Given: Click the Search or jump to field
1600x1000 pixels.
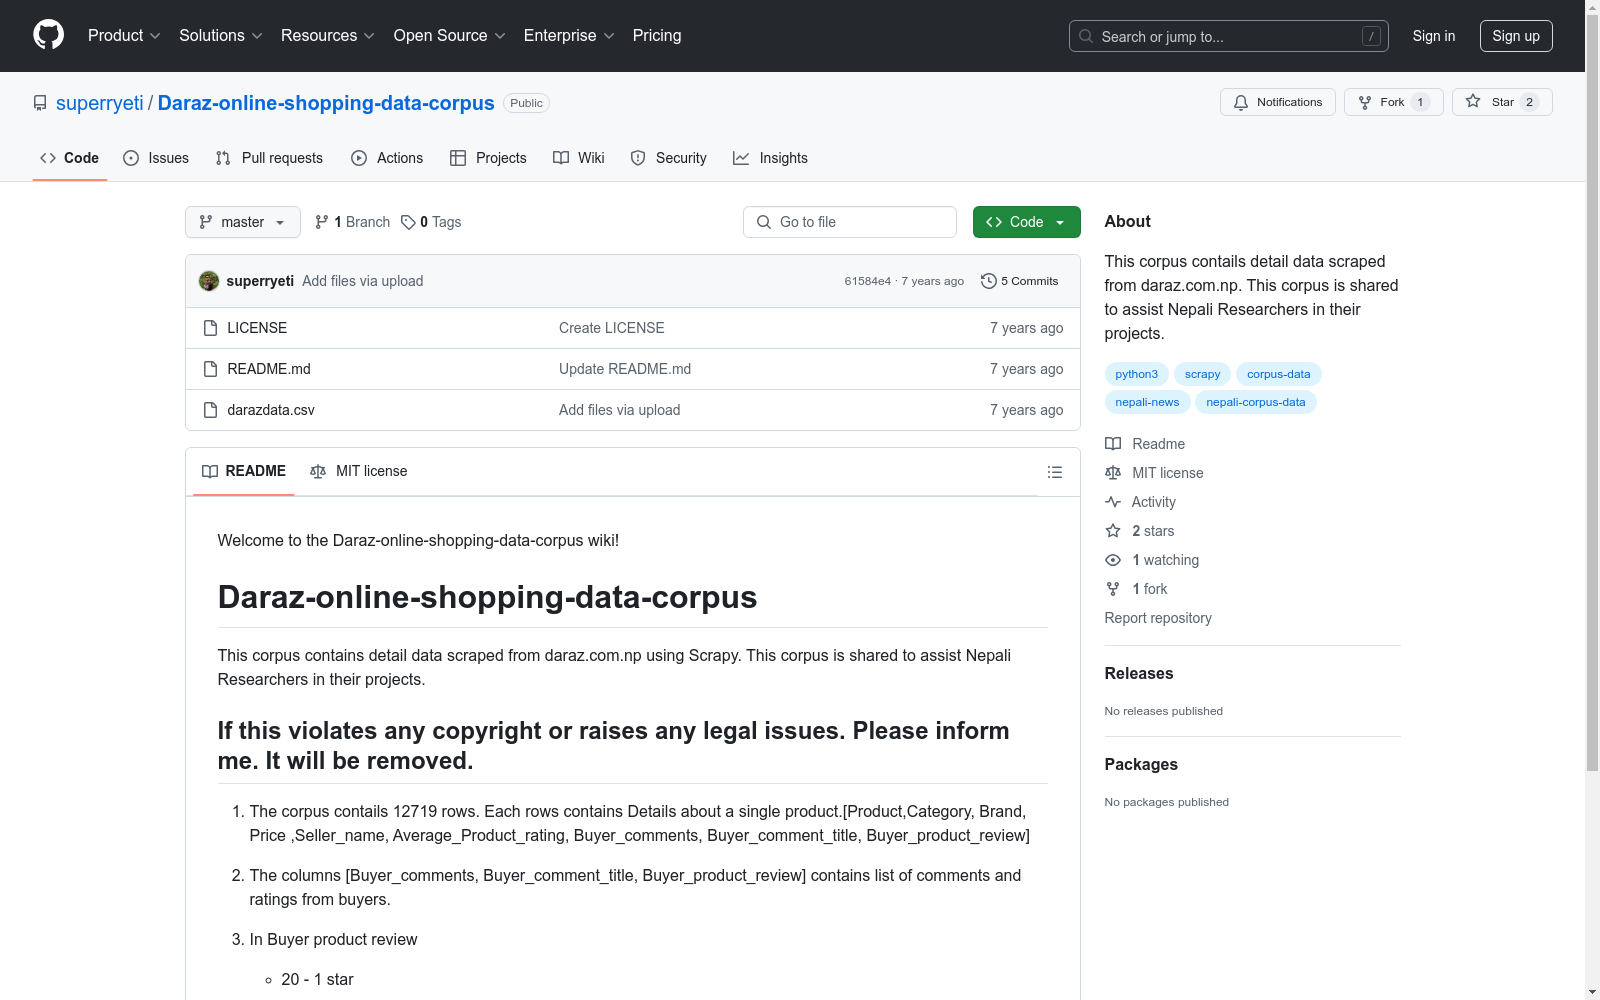Looking at the screenshot, I should pos(1229,36).
